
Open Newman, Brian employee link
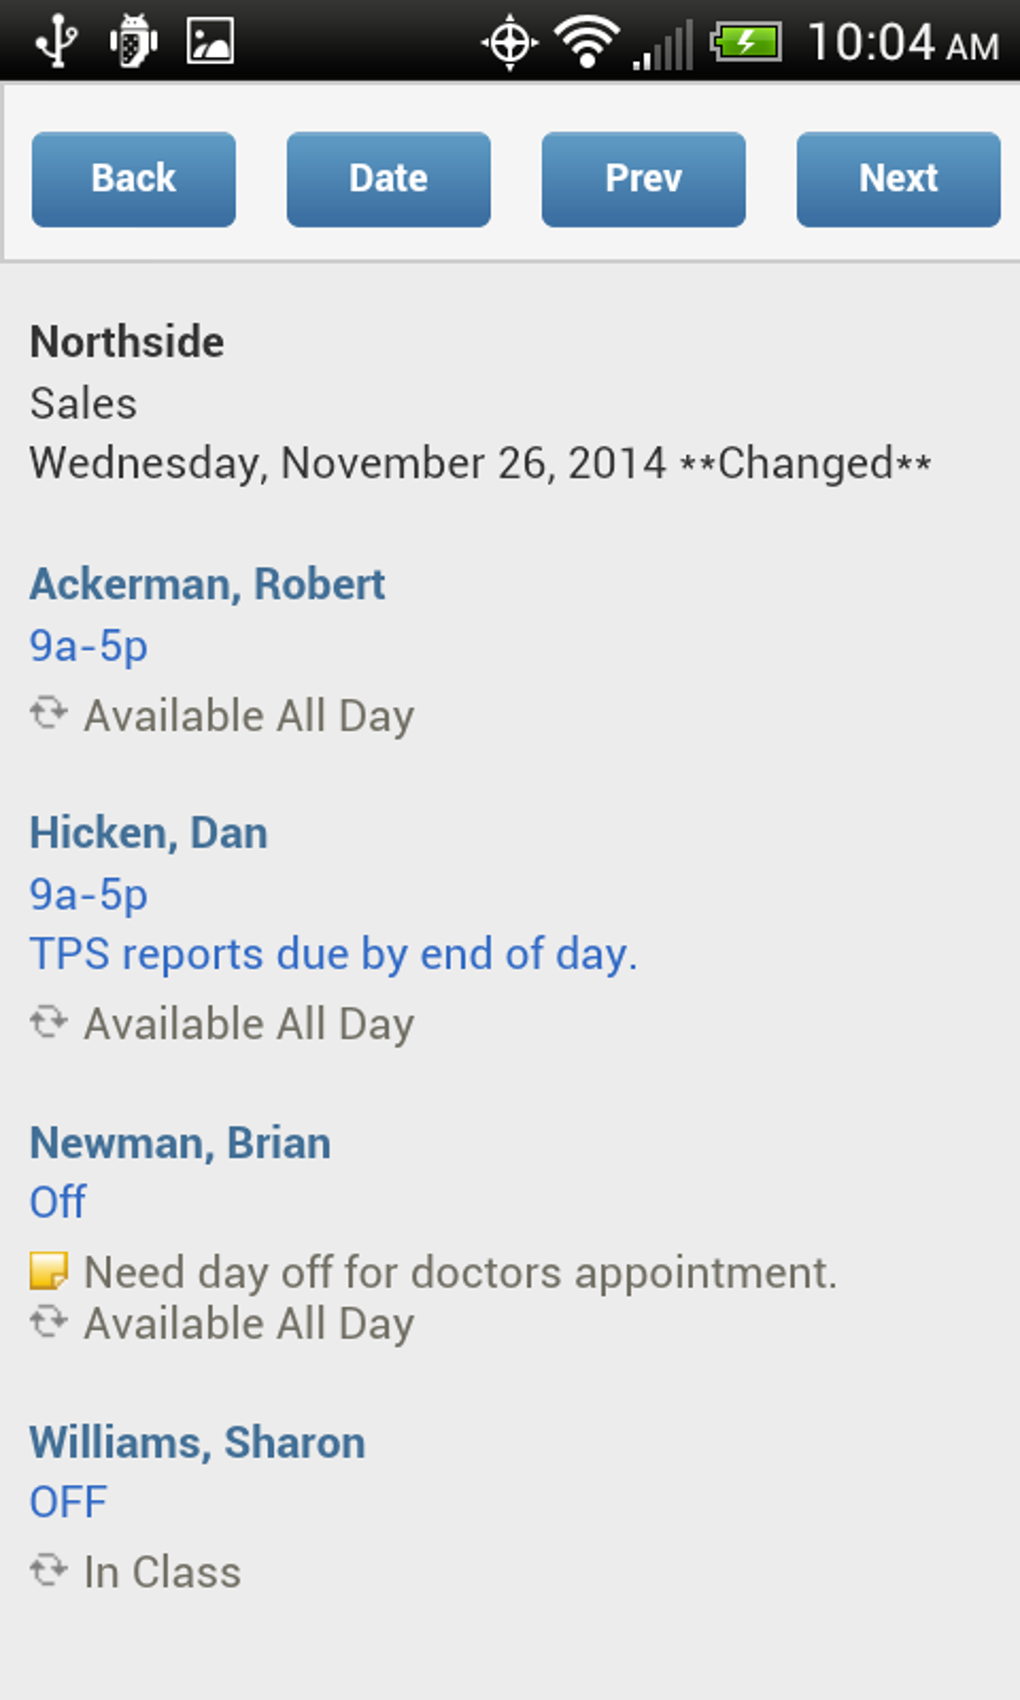pyautogui.click(x=180, y=1143)
